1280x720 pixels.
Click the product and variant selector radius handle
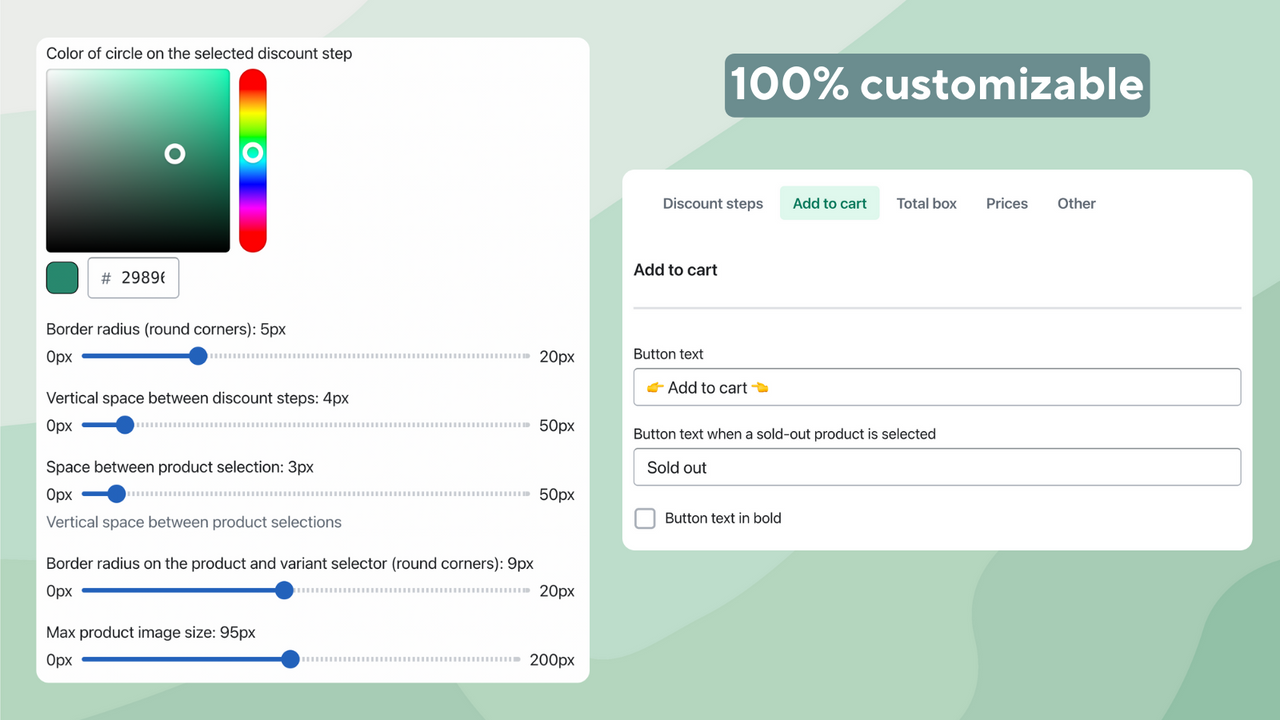click(x=284, y=591)
